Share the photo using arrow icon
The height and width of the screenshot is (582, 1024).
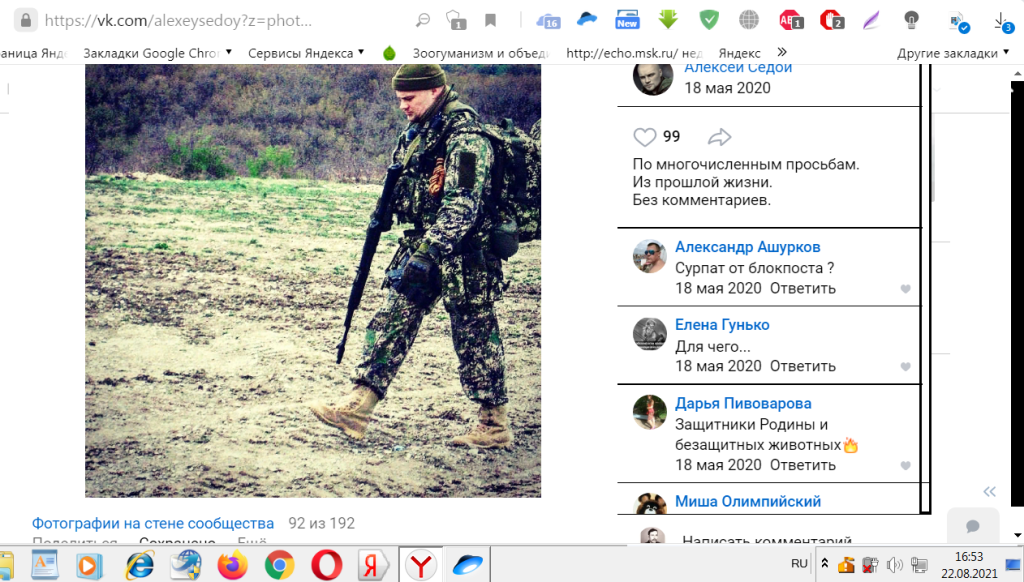(719, 137)
